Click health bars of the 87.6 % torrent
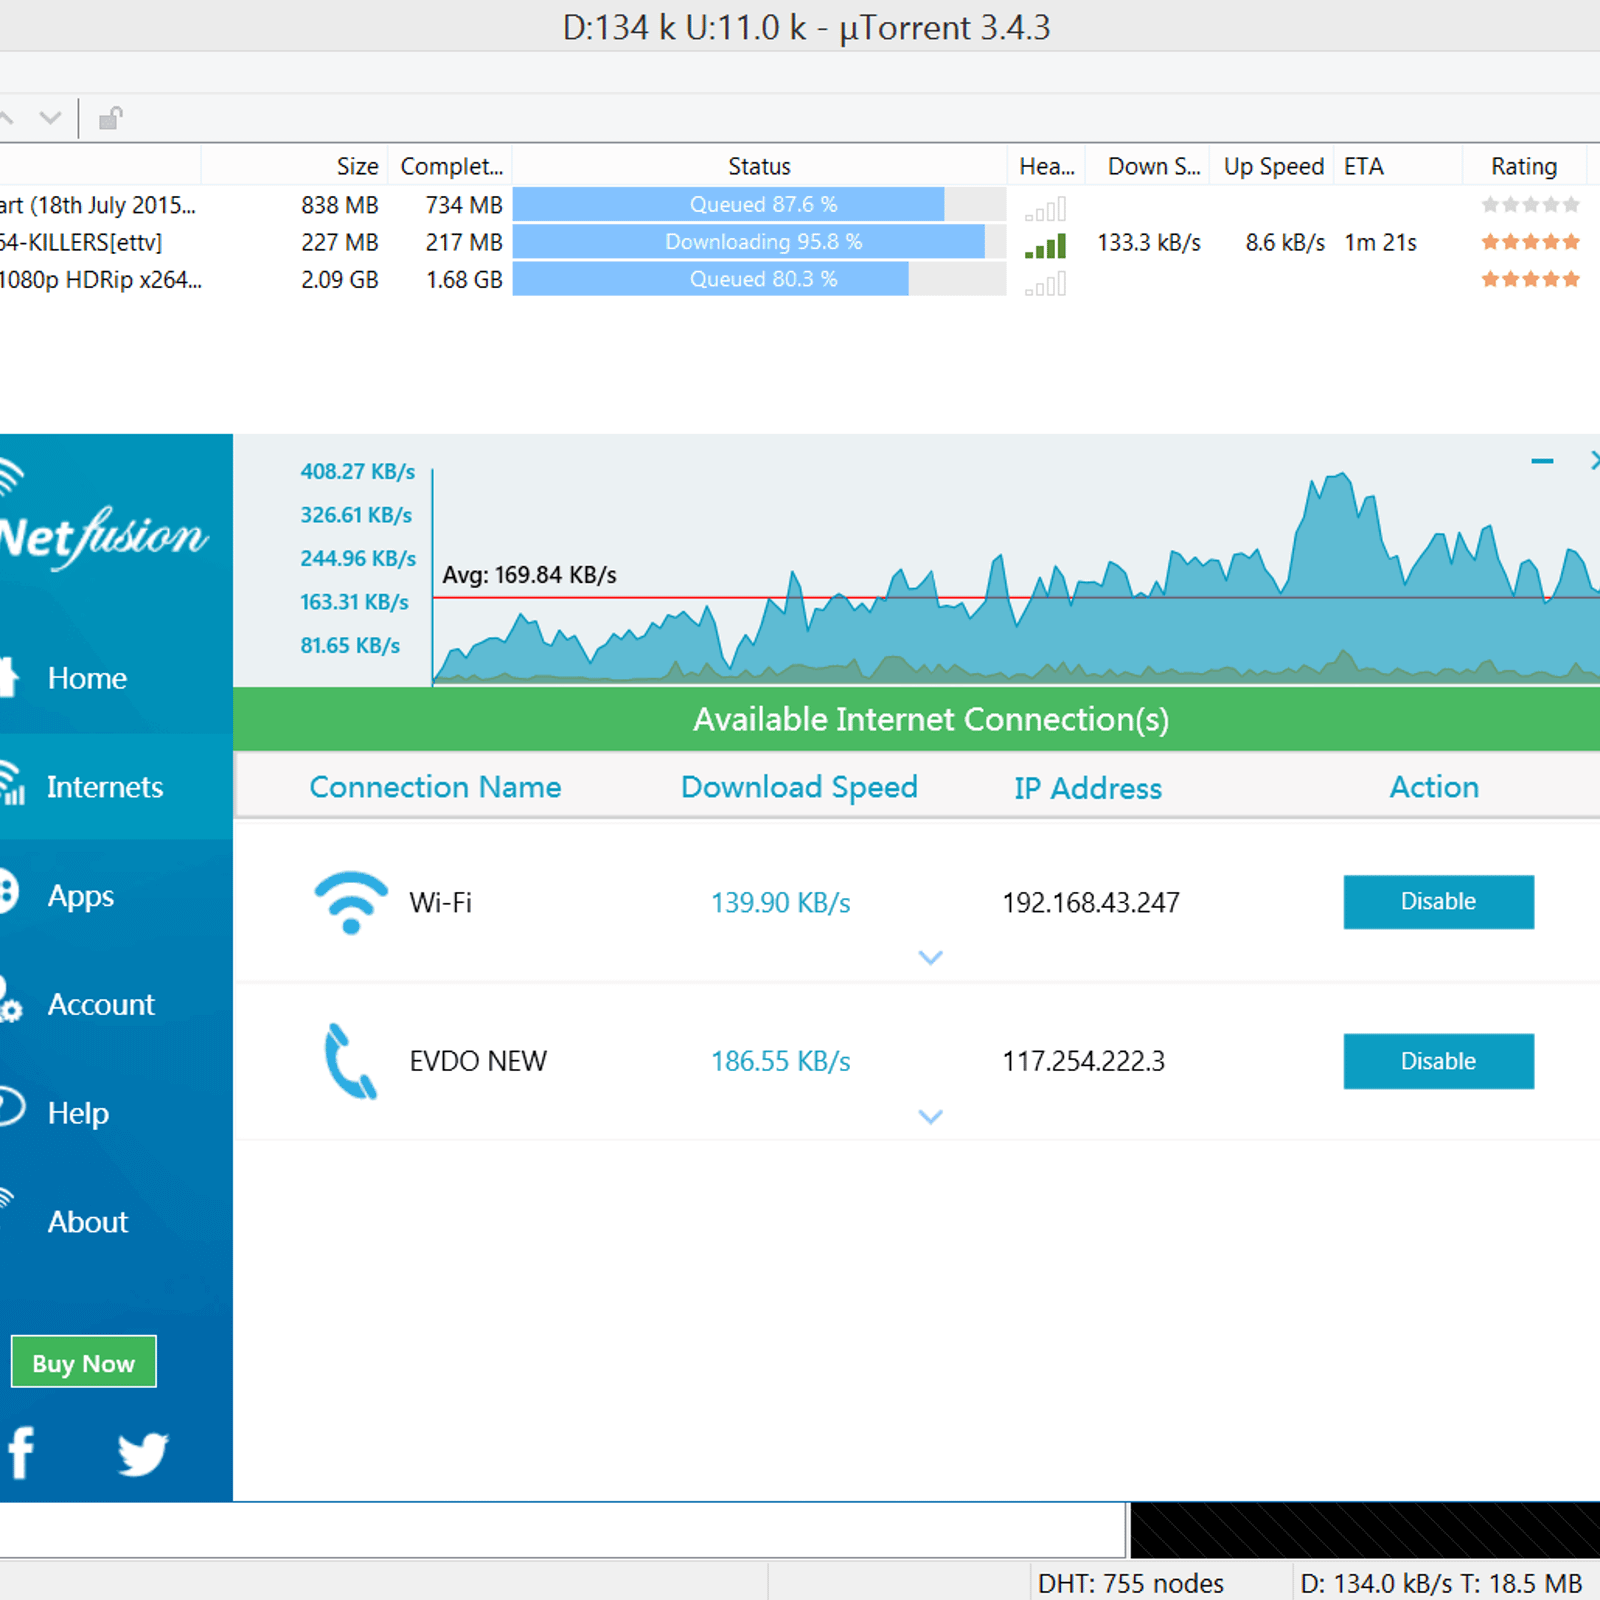Image resolution: width=1600 pixels, height=1600 pixels. click(1045, 209)
